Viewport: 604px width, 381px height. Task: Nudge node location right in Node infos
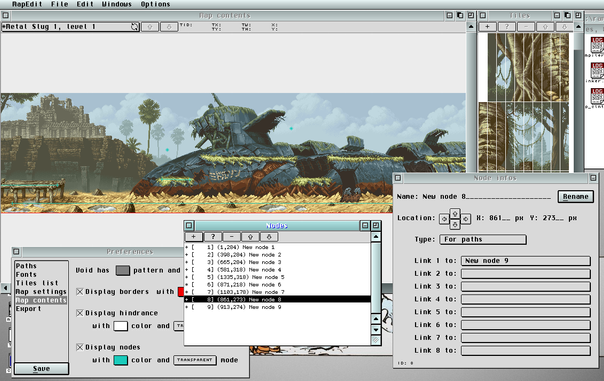tap(466, 219)
